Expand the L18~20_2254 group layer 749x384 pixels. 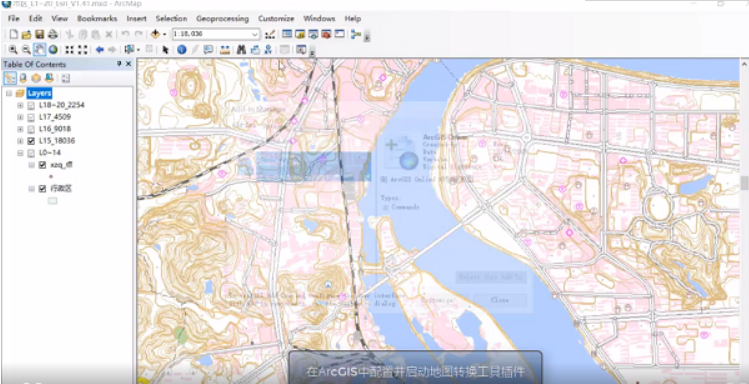tap(20, 105)
